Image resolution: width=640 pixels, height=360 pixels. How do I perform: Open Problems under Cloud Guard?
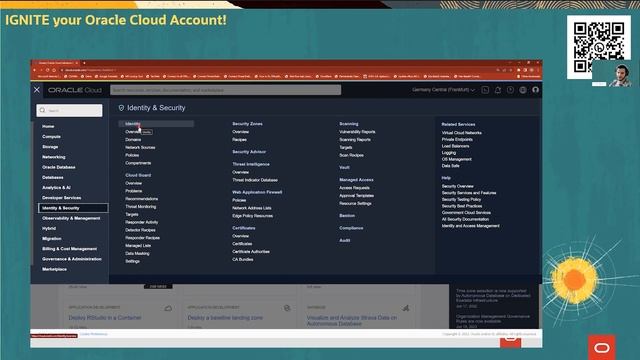pyautogui.click(x=133, y=191)
